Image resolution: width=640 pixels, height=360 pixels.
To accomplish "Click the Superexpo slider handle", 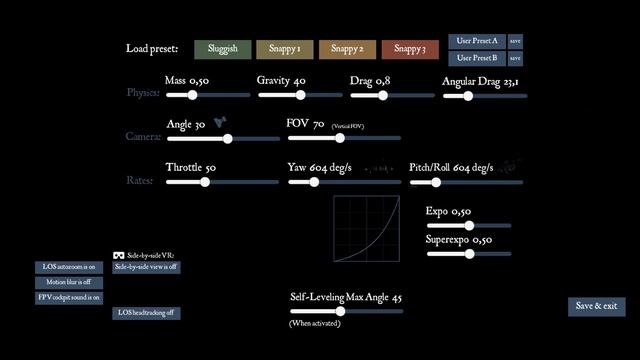I will [x=470, y=254].
